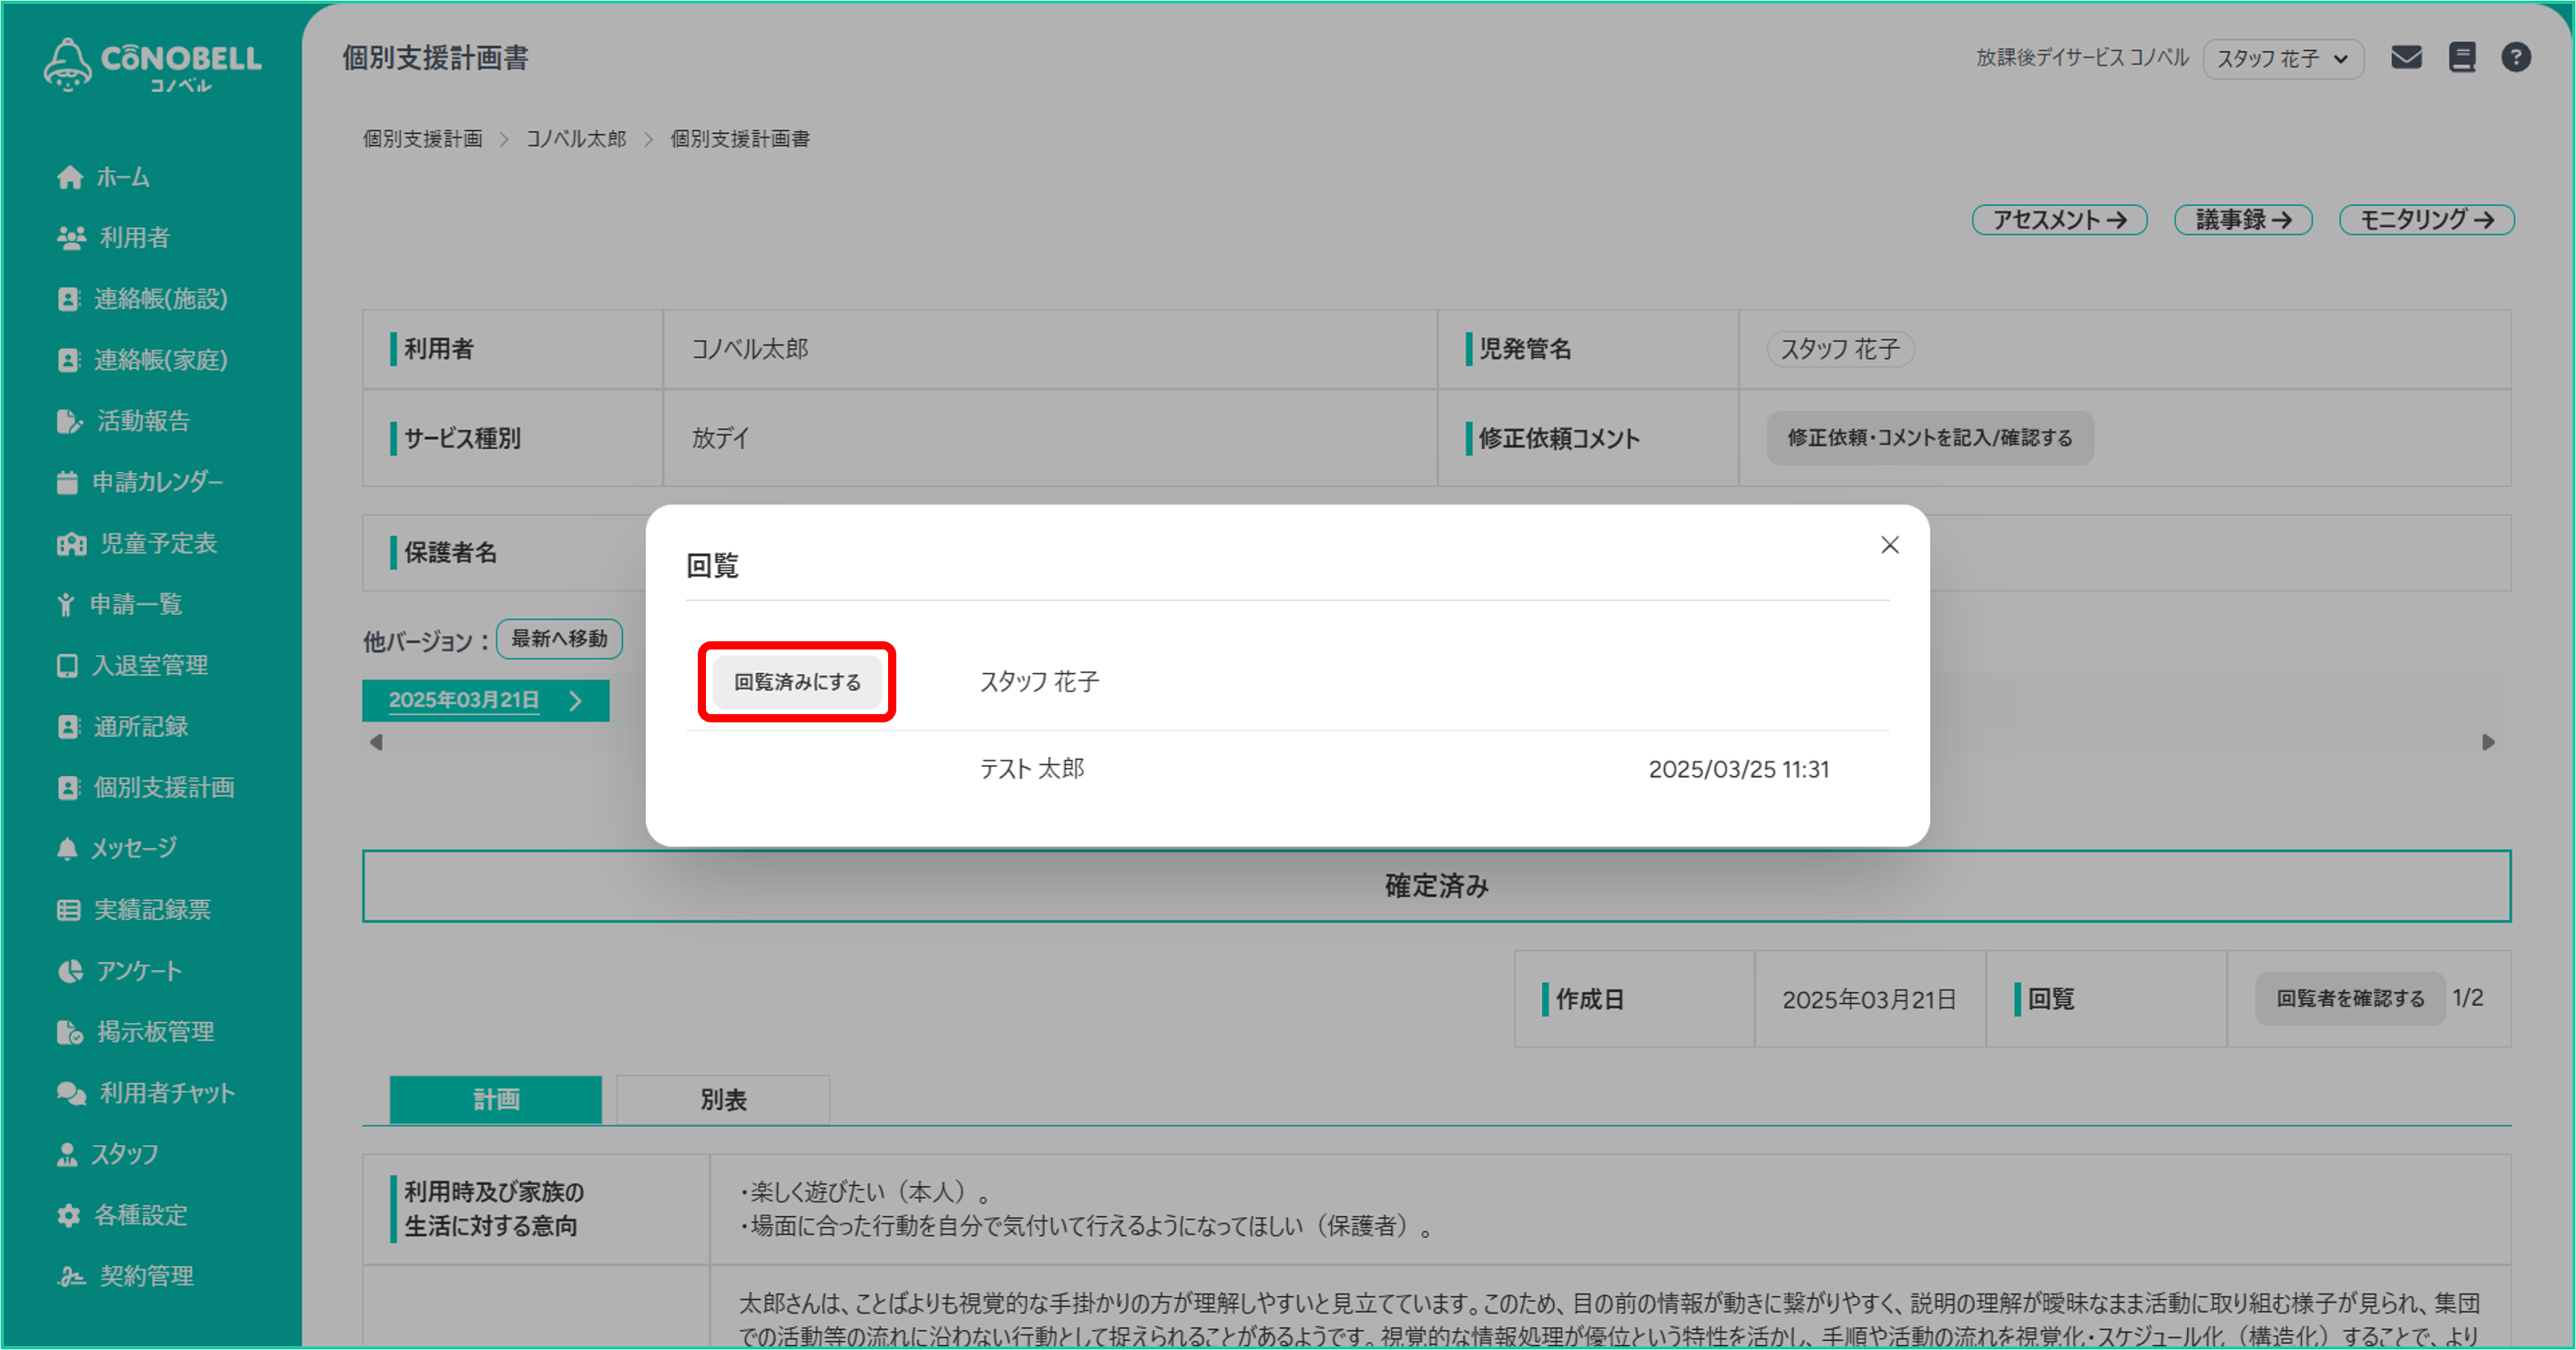2576x1350 pixels.
Task: Click スタッフ 花子 row in dialog
Action: [1287, 682]
